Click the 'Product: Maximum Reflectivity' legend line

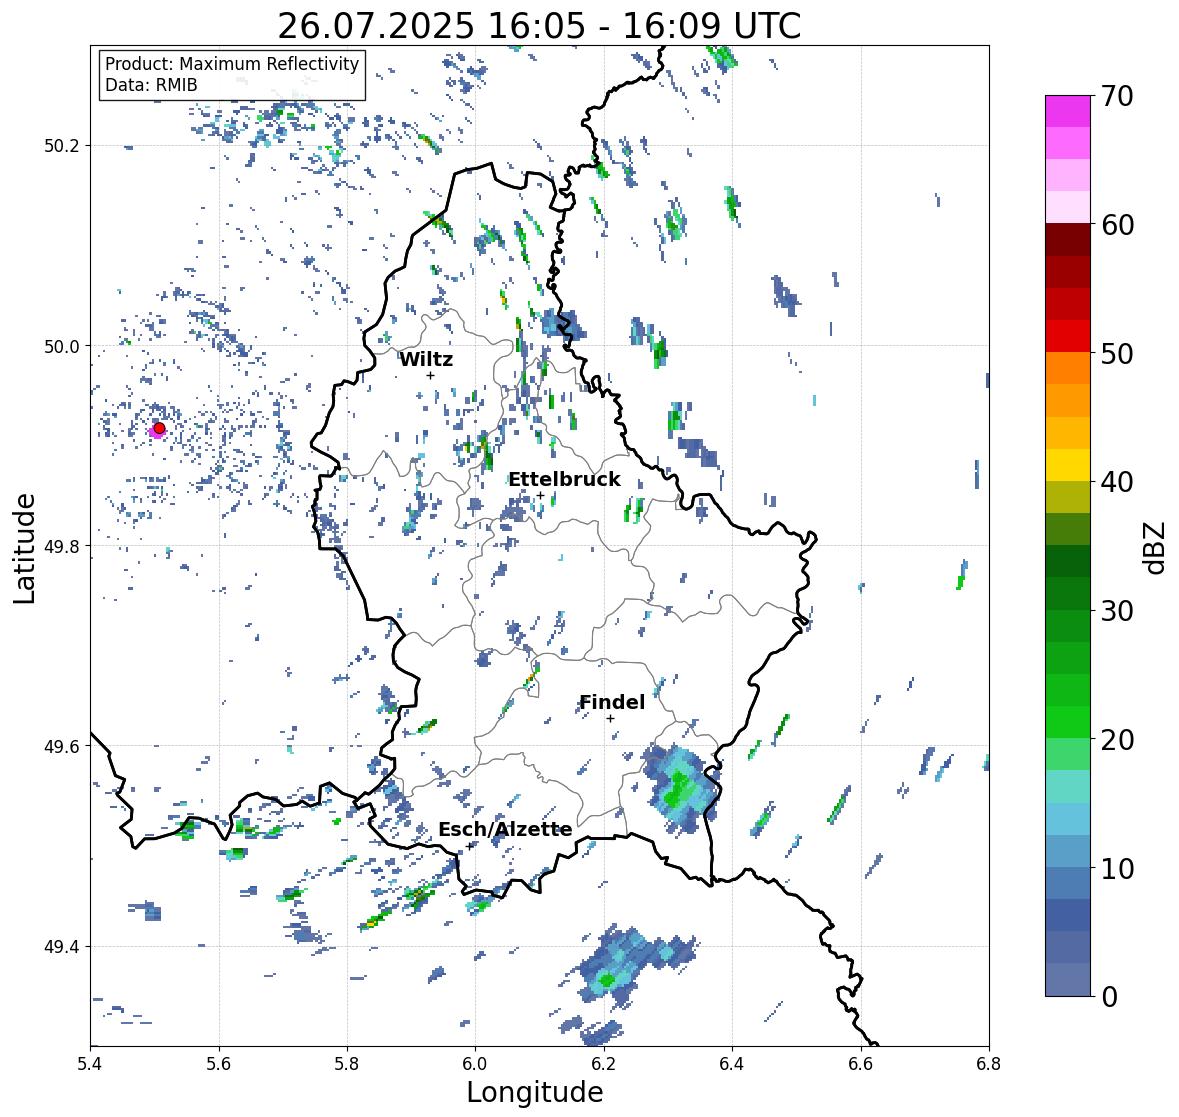pos(232,64)
